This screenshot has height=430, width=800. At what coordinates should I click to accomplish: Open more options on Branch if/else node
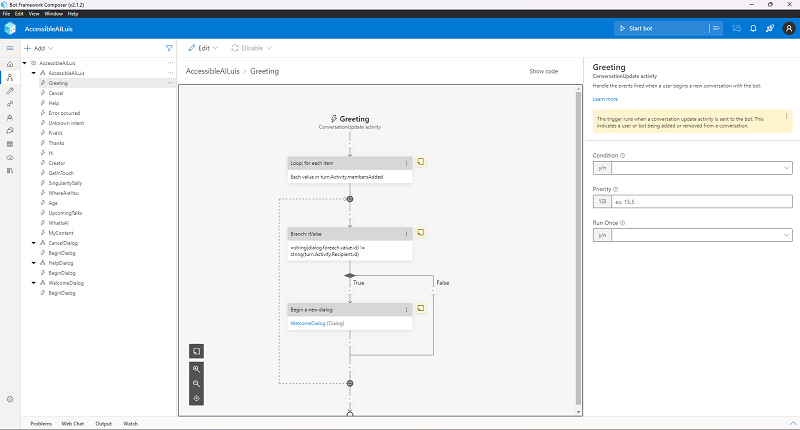pos(407,234)
